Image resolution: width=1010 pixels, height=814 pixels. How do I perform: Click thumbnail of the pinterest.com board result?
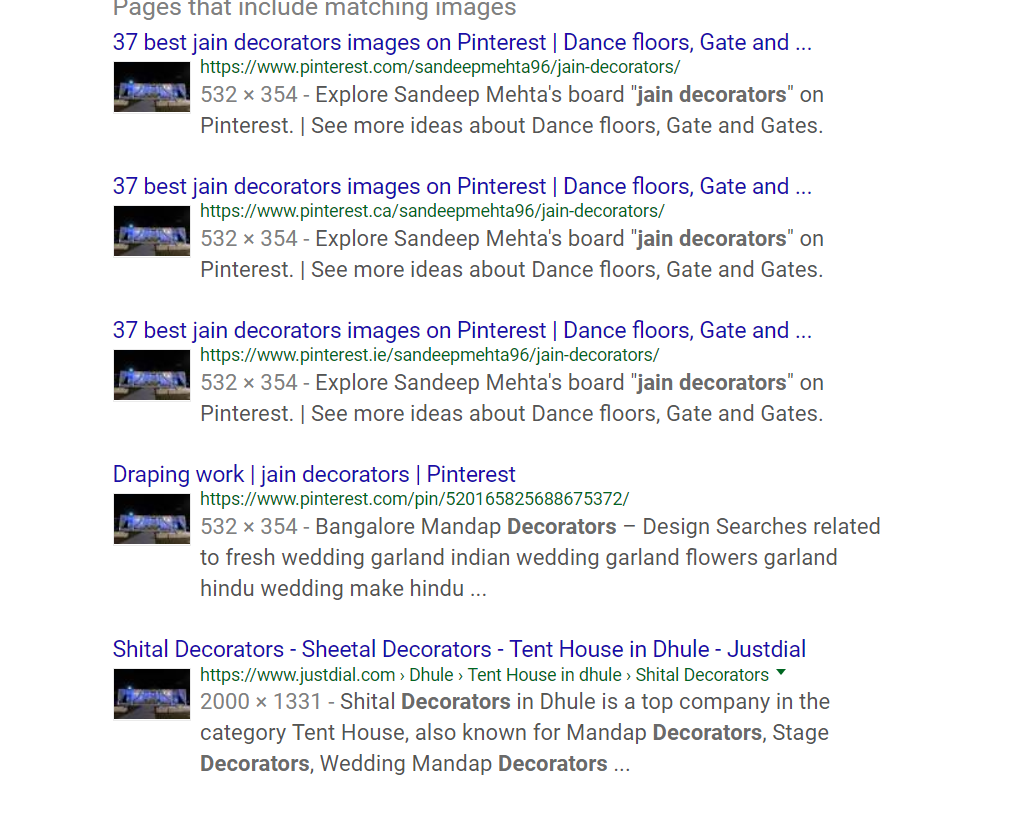[152, 87]
